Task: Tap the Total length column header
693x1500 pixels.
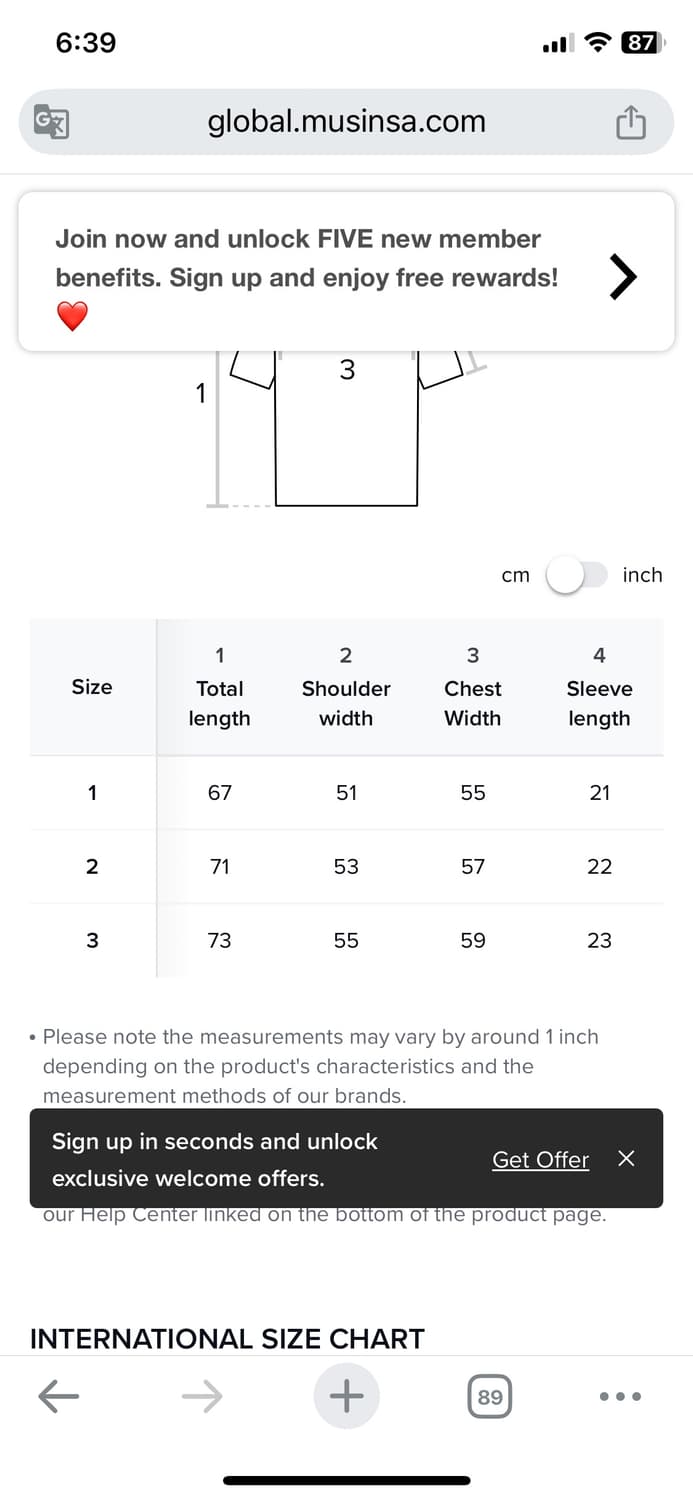Action: 219,688
